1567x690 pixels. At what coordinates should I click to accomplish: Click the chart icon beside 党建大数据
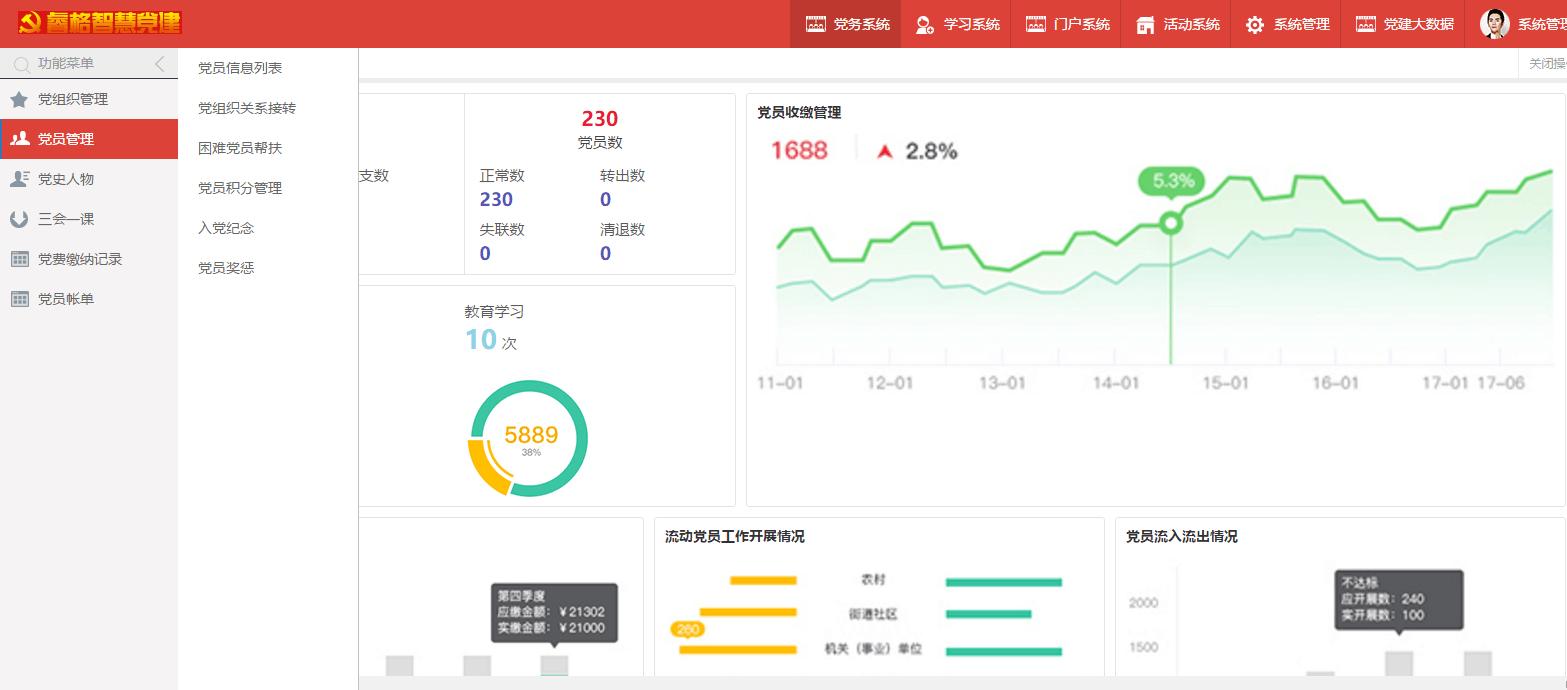coord(1366,24)
